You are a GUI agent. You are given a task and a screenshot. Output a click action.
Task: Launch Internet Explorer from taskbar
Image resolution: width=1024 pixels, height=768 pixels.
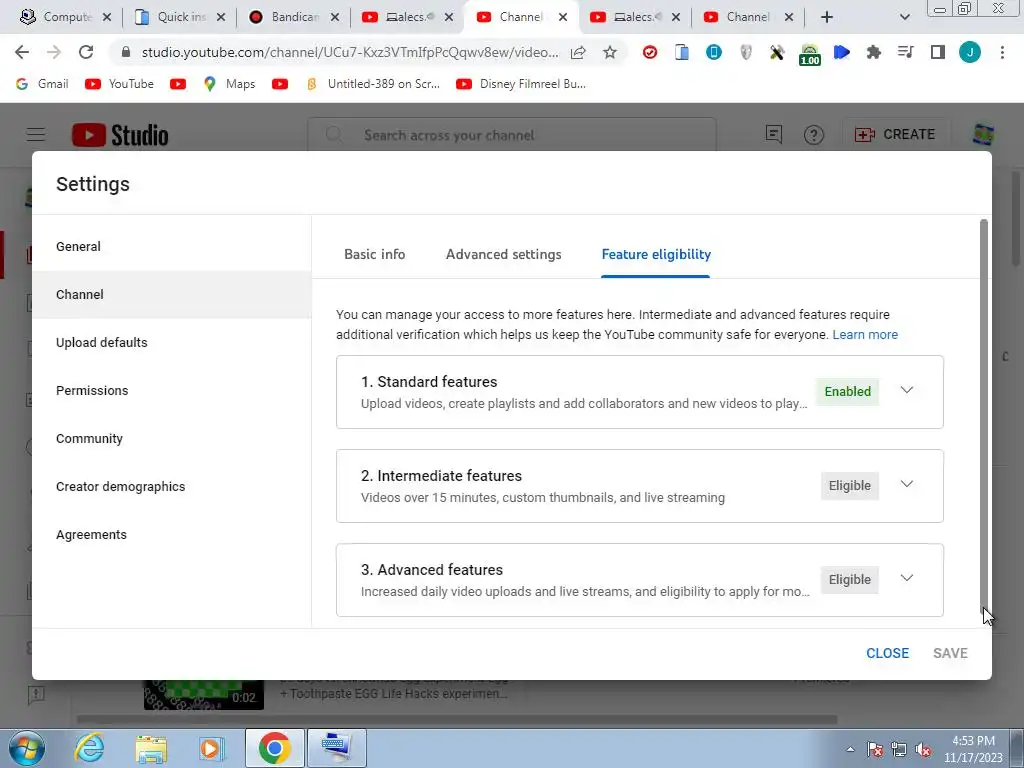(89, 748)
